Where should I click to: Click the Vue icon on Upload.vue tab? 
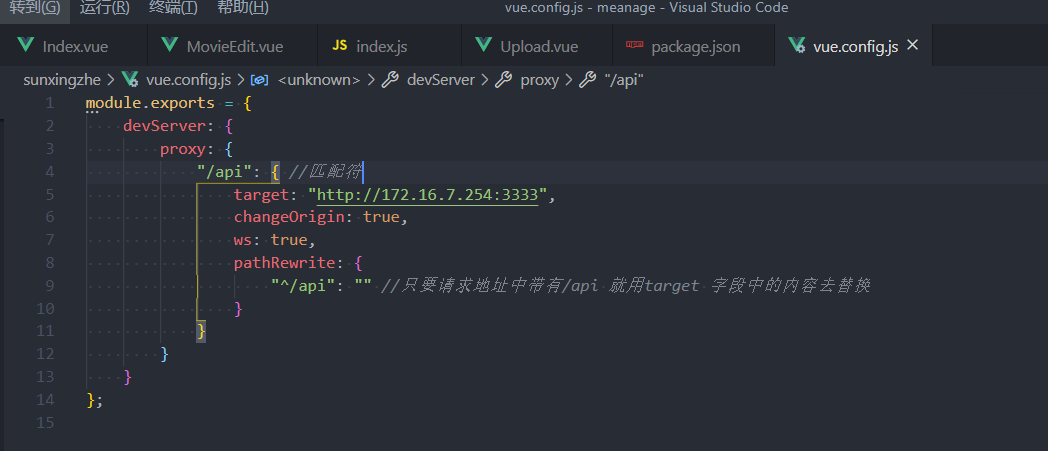pyautogui.click(x=483, y=45)
